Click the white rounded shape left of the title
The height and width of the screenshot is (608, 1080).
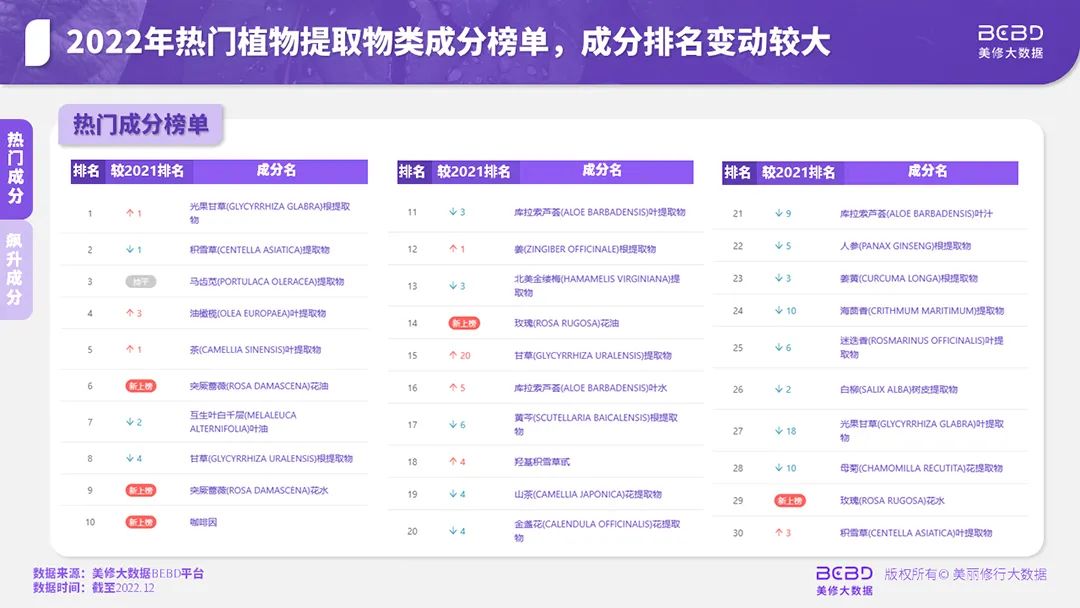tap(38, 42)
